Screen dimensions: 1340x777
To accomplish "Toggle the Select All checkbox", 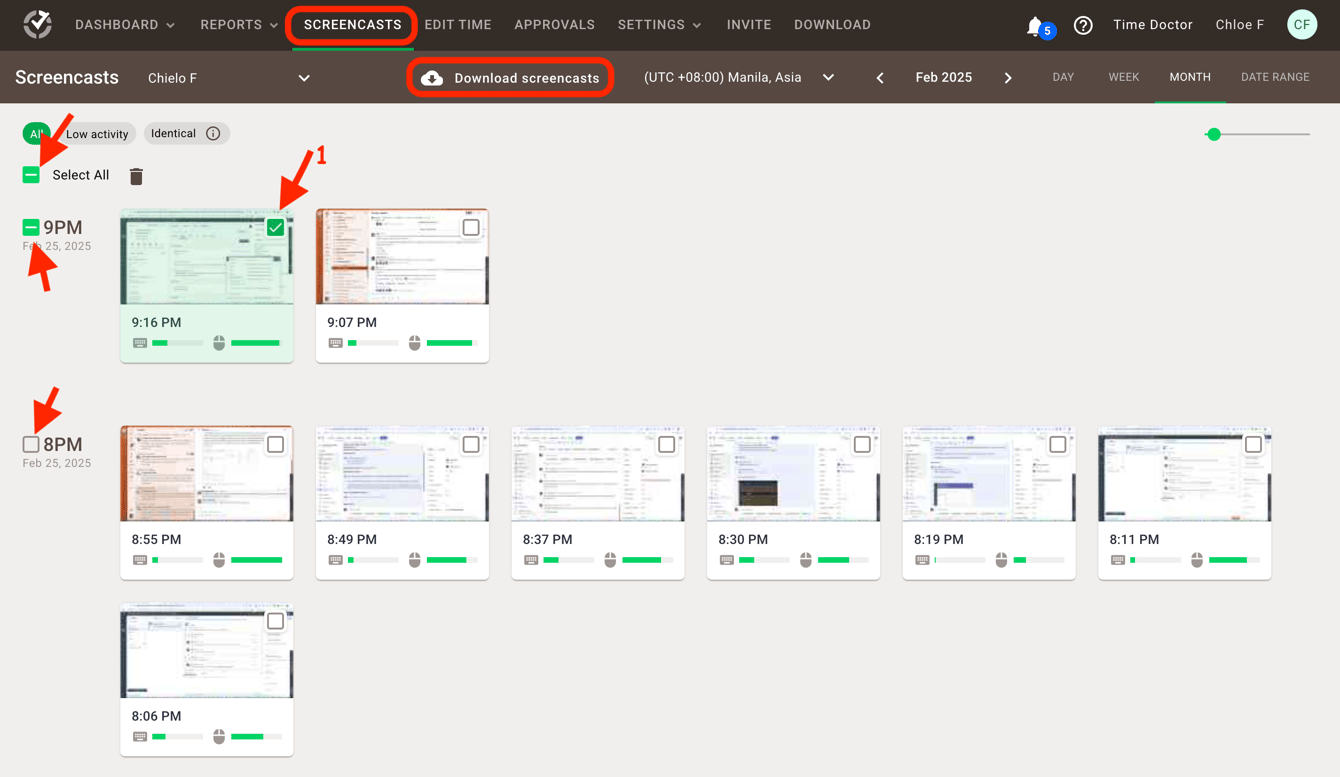I will coord(30,174).
